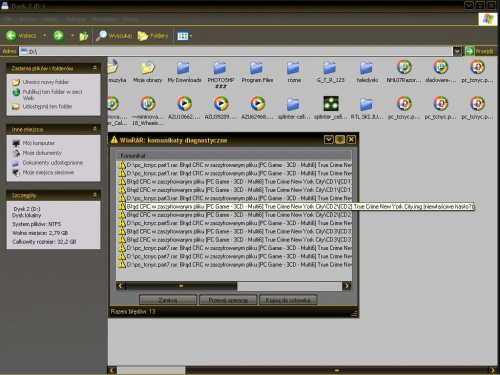Click the WinRAR dialog warning title icon
Viewport: 500px width, 375px height.
(x=114, y=140)
